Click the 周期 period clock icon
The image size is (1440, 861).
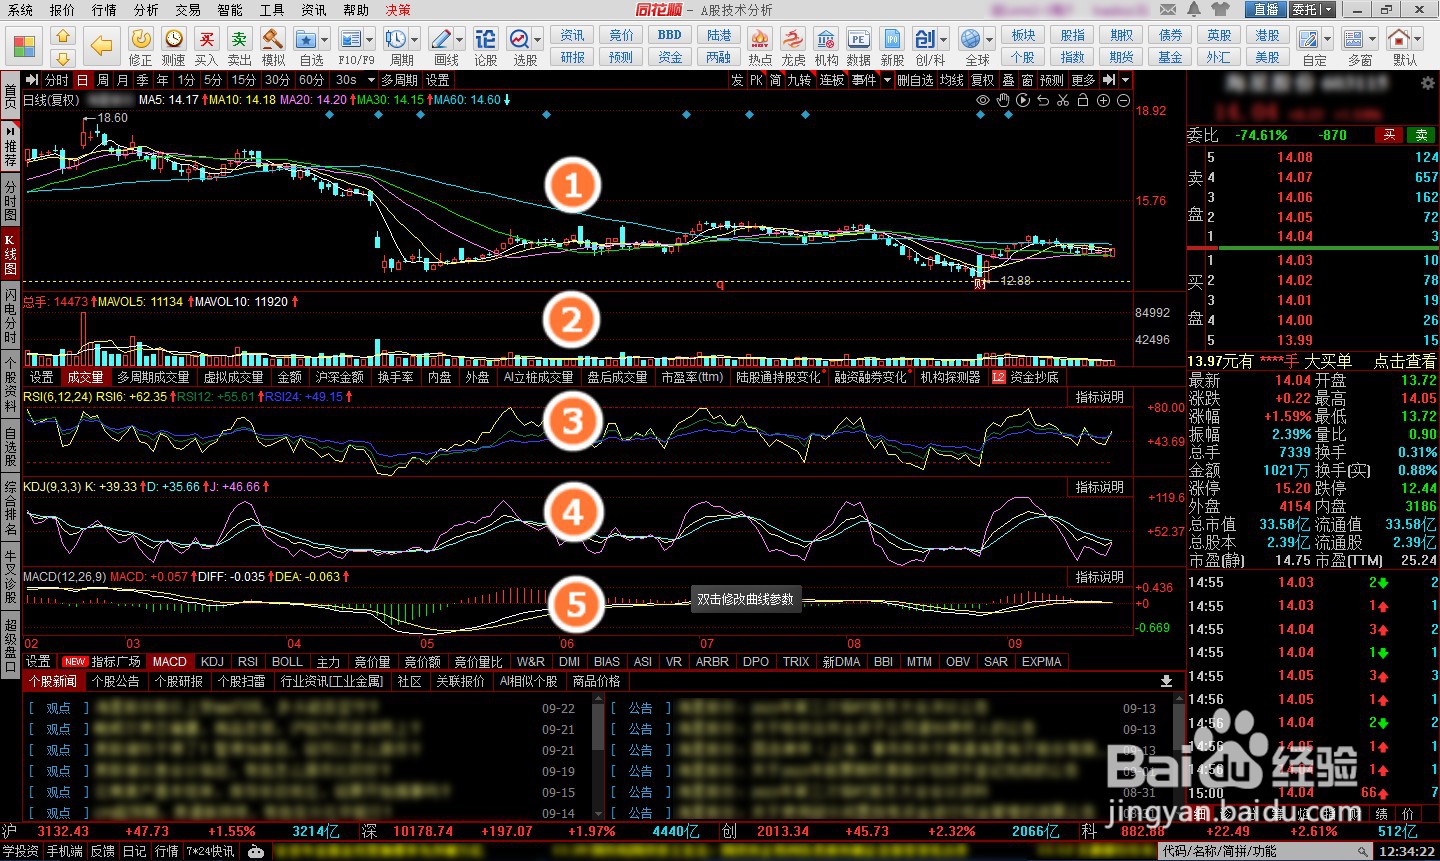(x=396, y=39)
